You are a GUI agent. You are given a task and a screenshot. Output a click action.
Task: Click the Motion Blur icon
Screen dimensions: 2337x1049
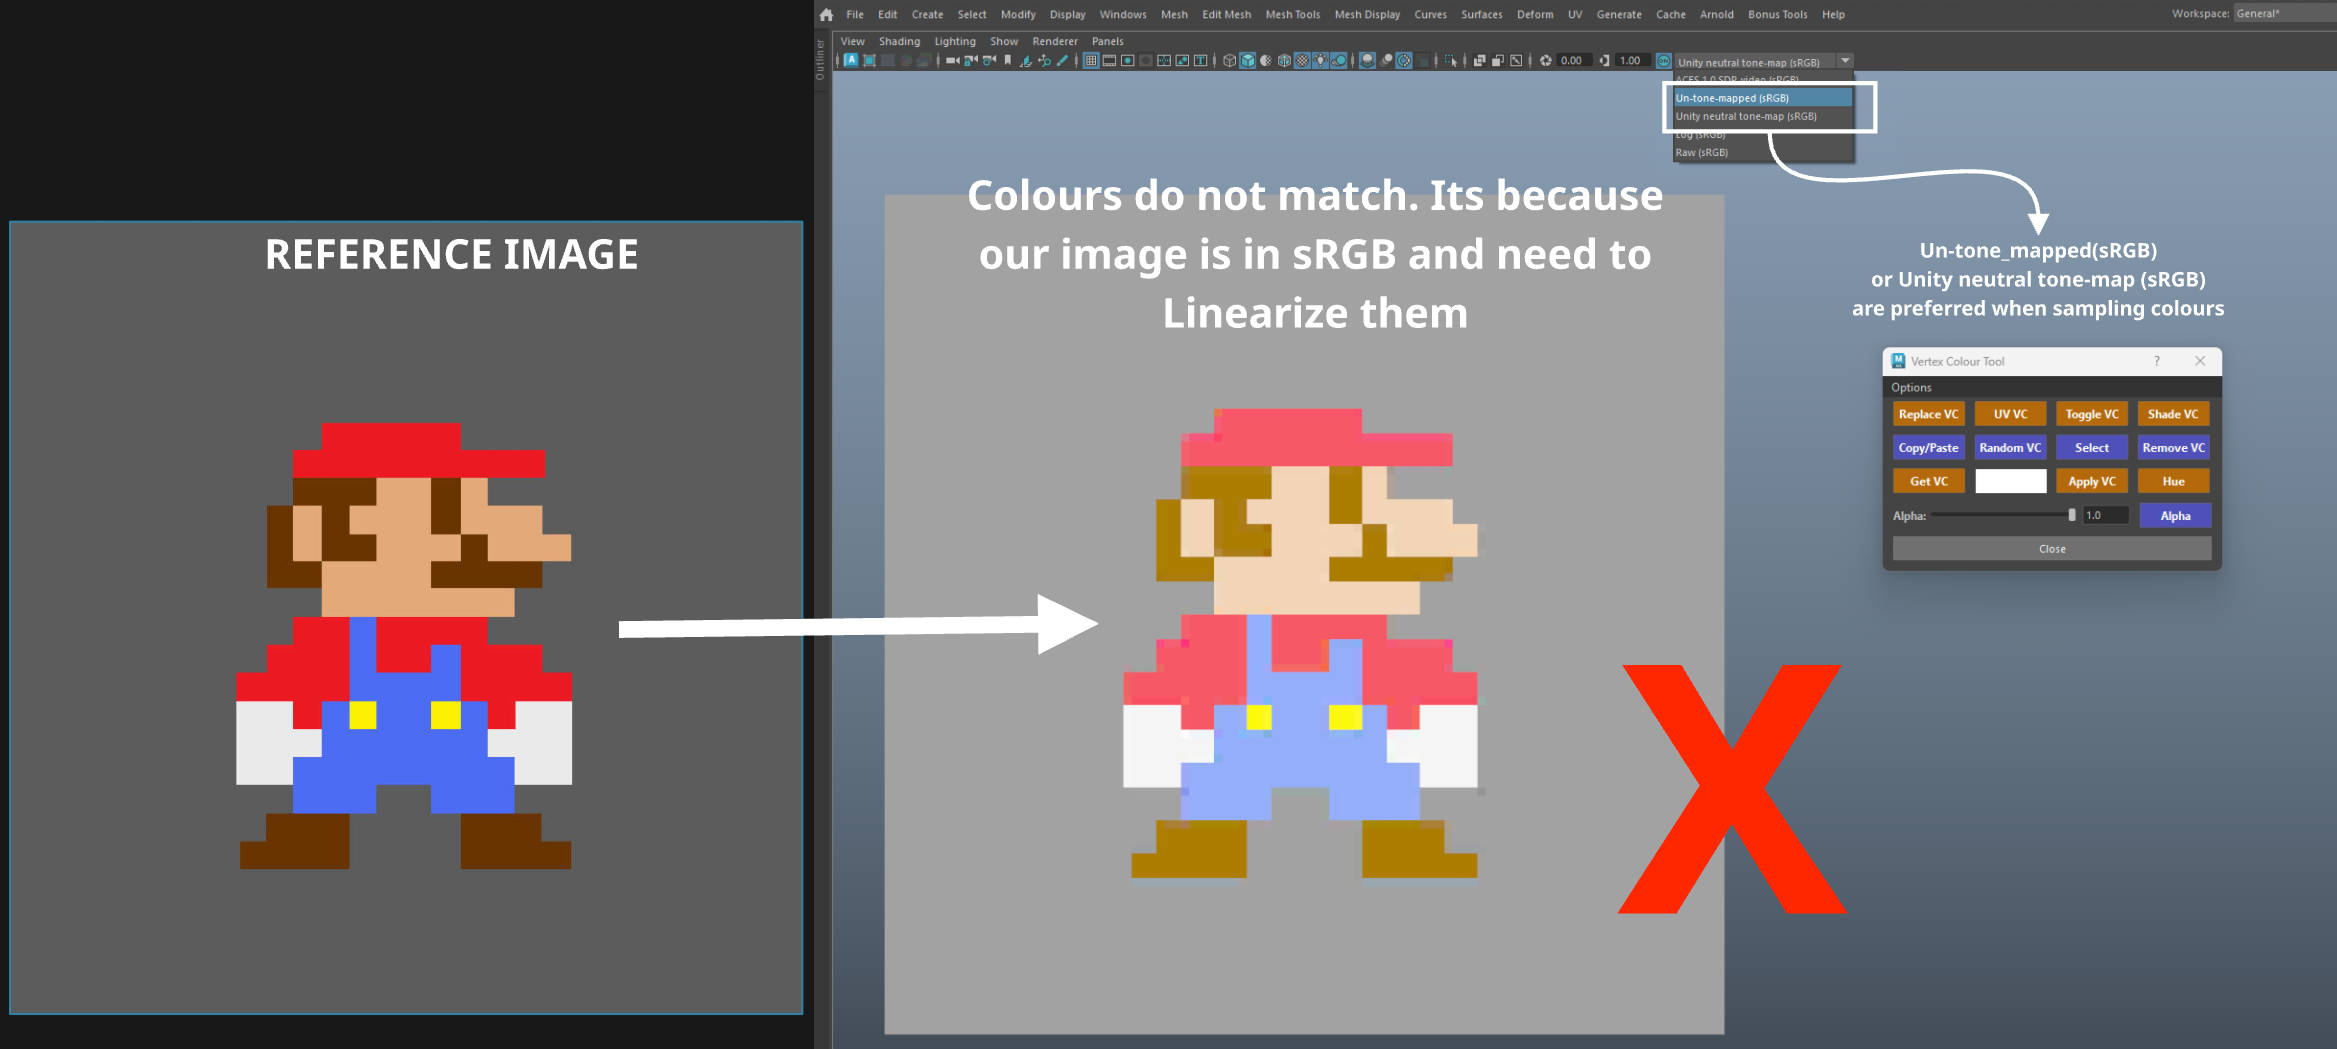click(1386, 61)
